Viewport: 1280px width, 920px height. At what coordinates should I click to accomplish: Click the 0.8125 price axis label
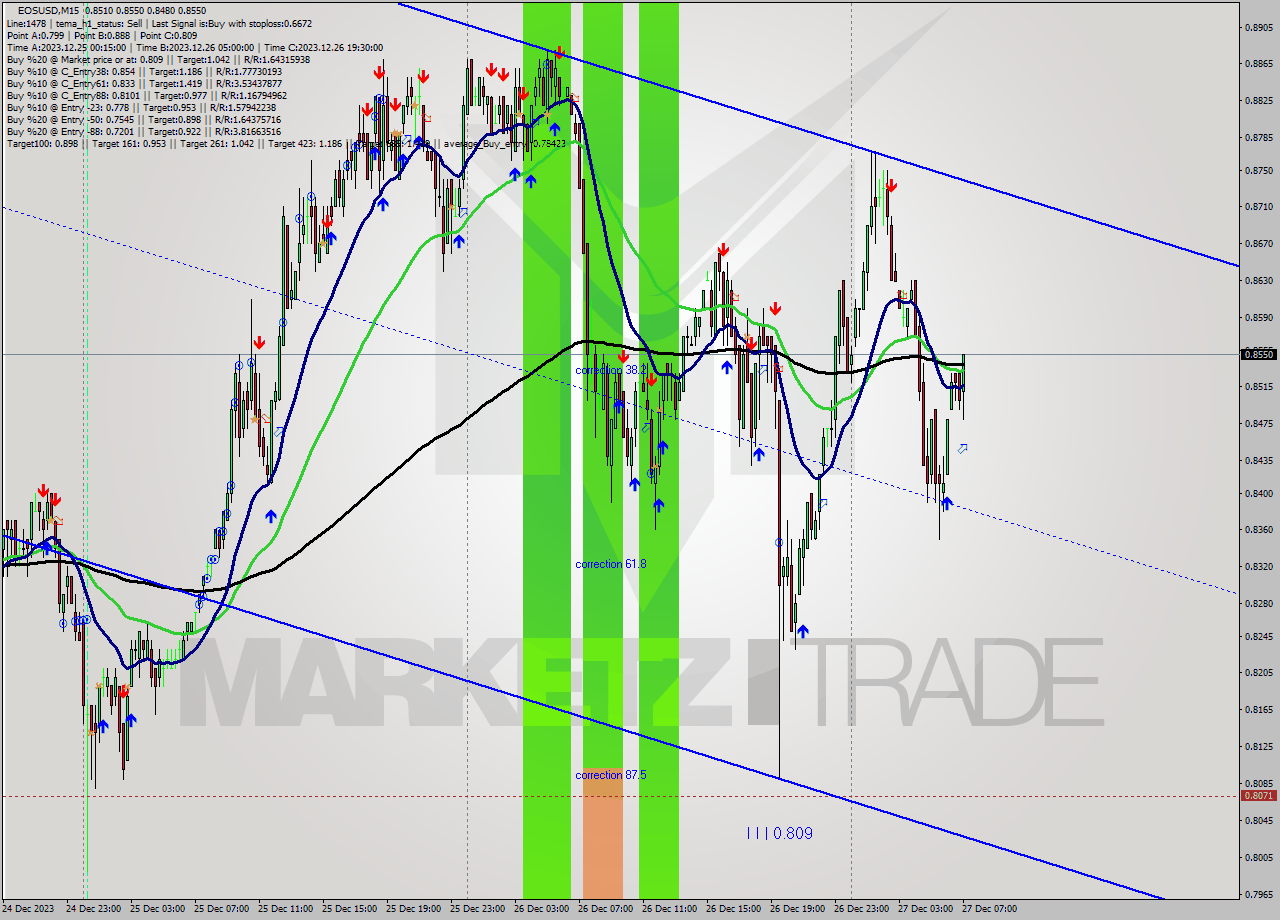1258,746
